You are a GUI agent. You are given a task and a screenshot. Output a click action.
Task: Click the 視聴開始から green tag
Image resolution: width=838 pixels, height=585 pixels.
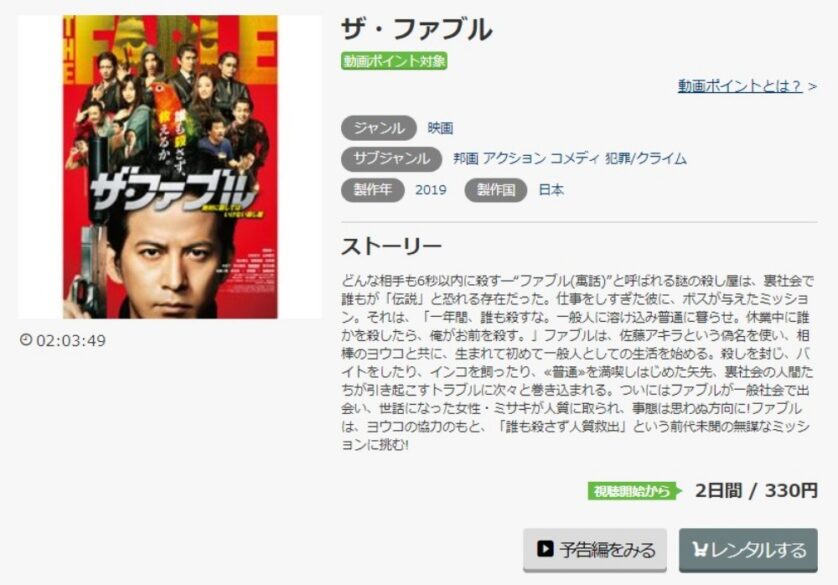(634, 491)
